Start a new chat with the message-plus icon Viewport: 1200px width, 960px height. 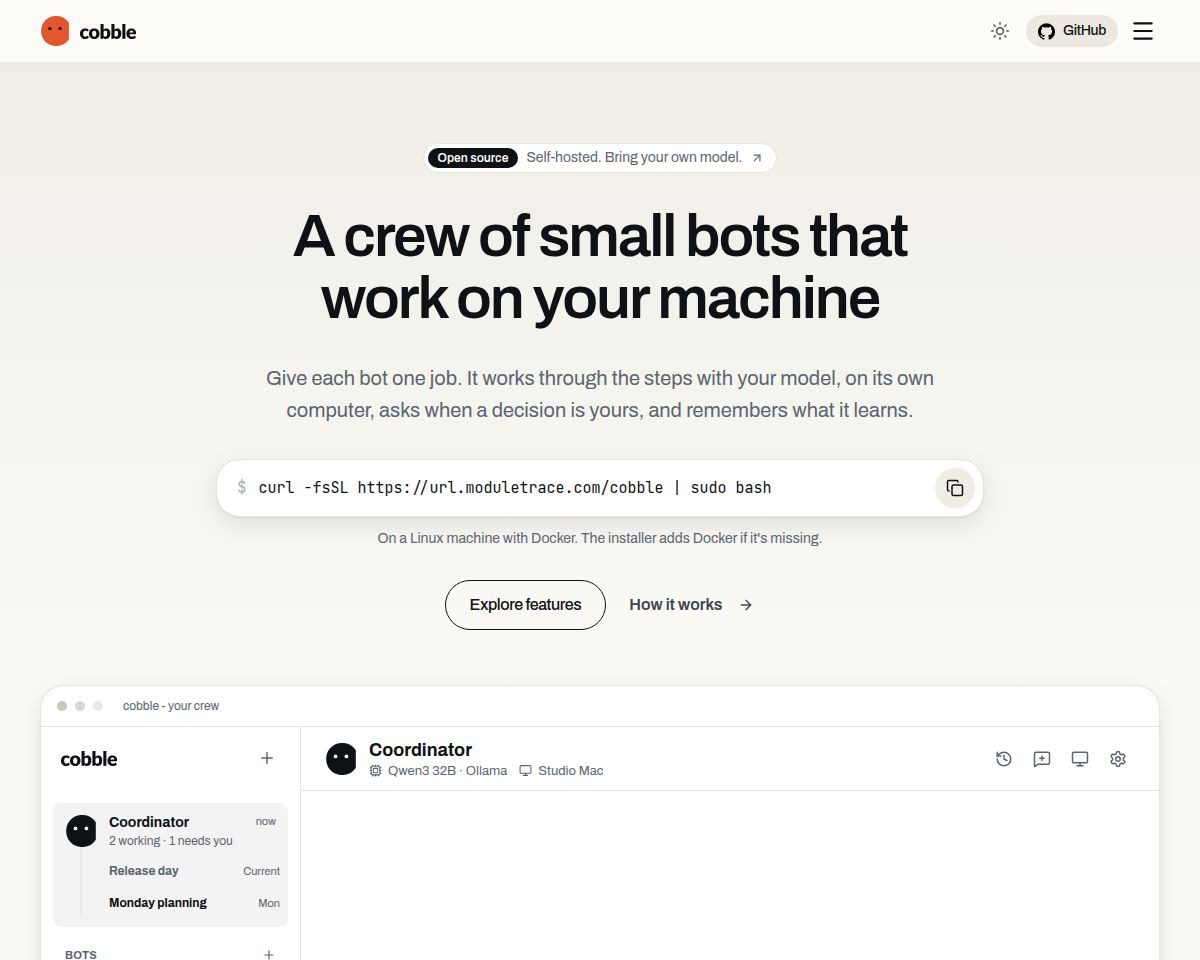coord(1042,759)
